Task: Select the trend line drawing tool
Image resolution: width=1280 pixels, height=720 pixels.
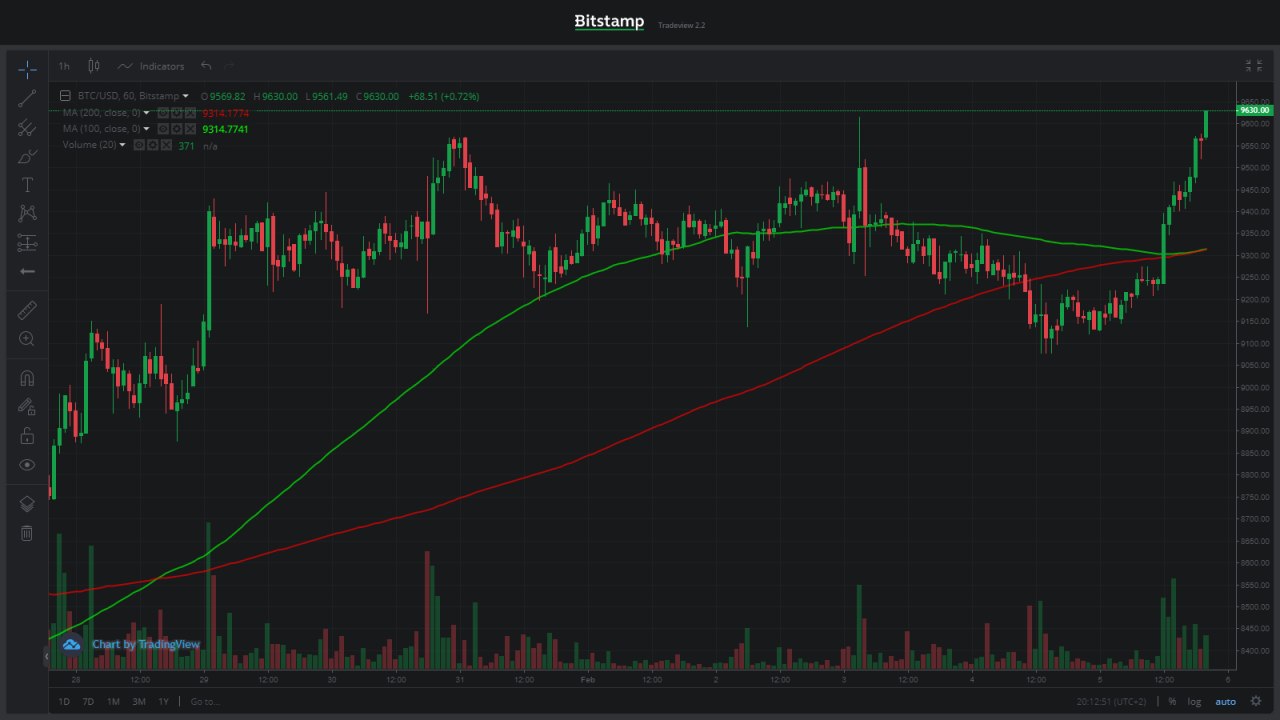Action: (27, 98)
